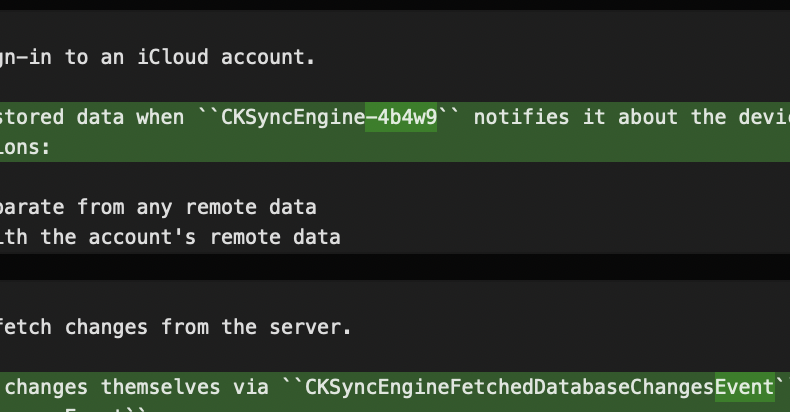This screenshot has height=412, width=790.
Task: Click the "ions:" text fragment
Action: tap(26, 147)
